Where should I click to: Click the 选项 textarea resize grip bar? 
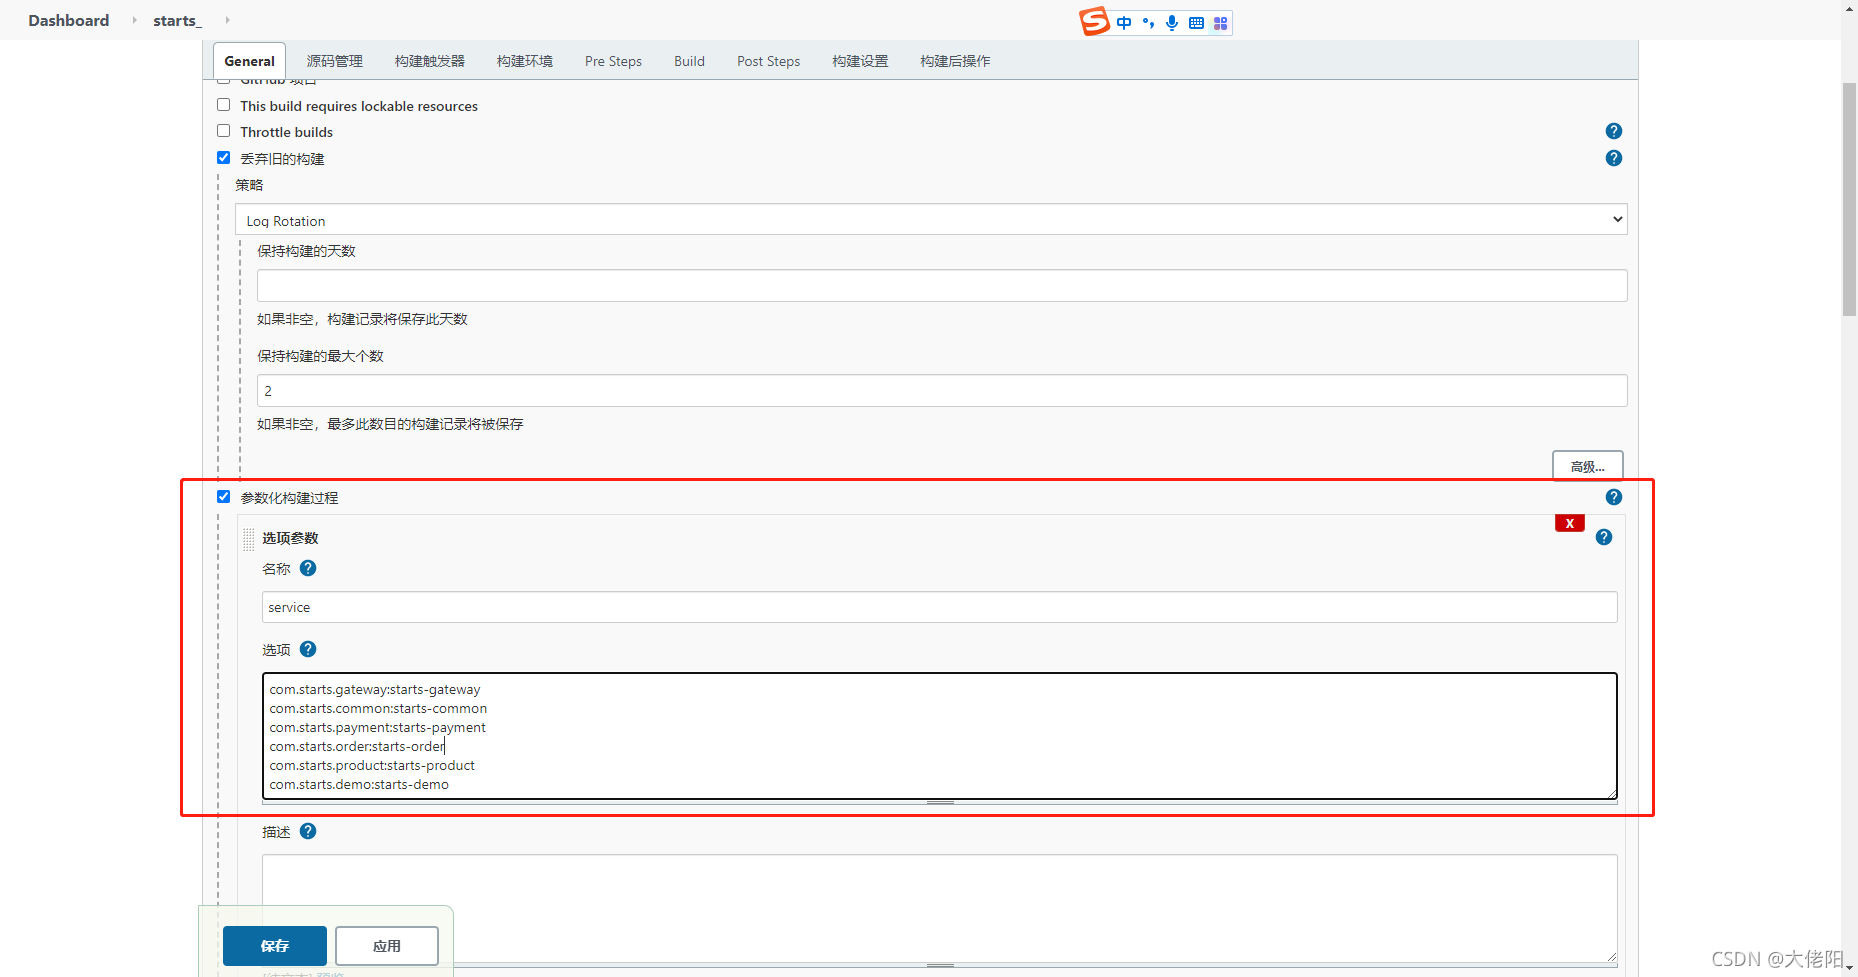coord(939,802)
